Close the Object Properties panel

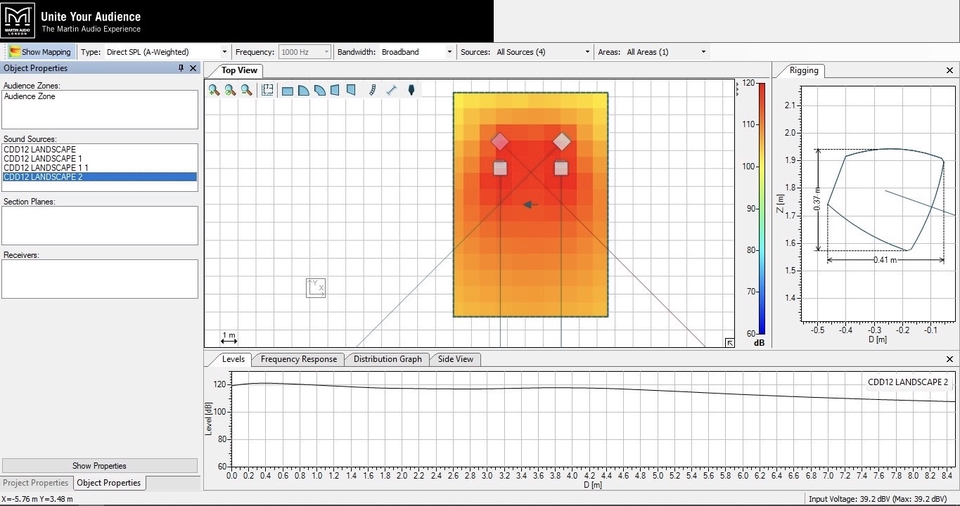tap(193, 68)
